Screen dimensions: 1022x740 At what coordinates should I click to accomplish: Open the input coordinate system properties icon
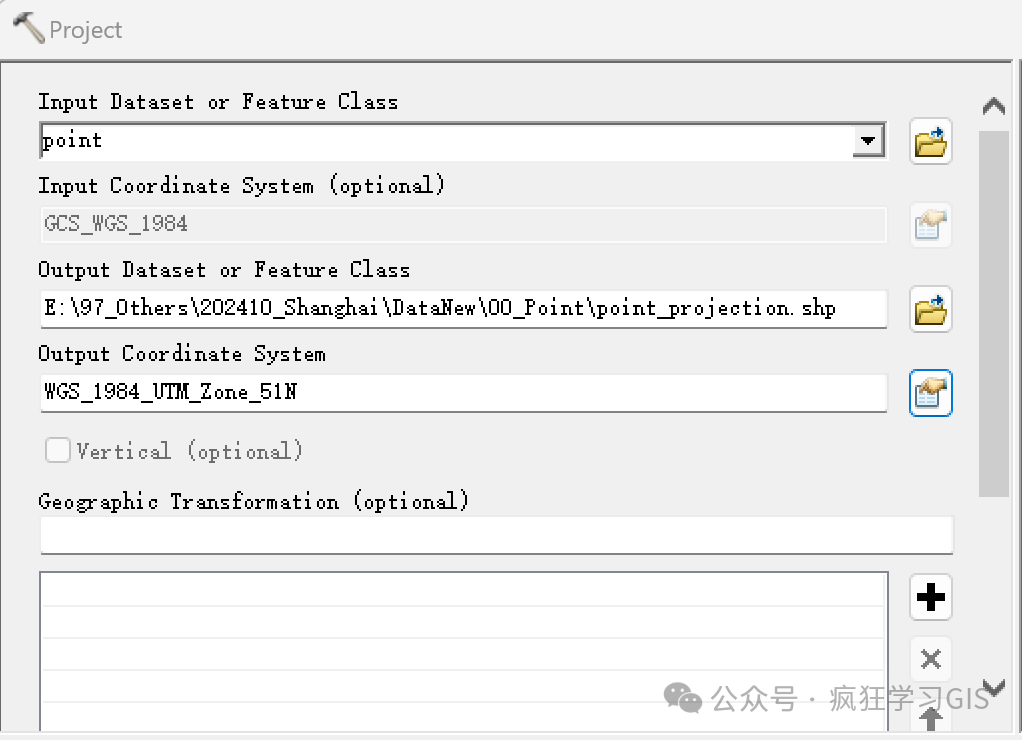pyautogui.click(x=930, y=225)
